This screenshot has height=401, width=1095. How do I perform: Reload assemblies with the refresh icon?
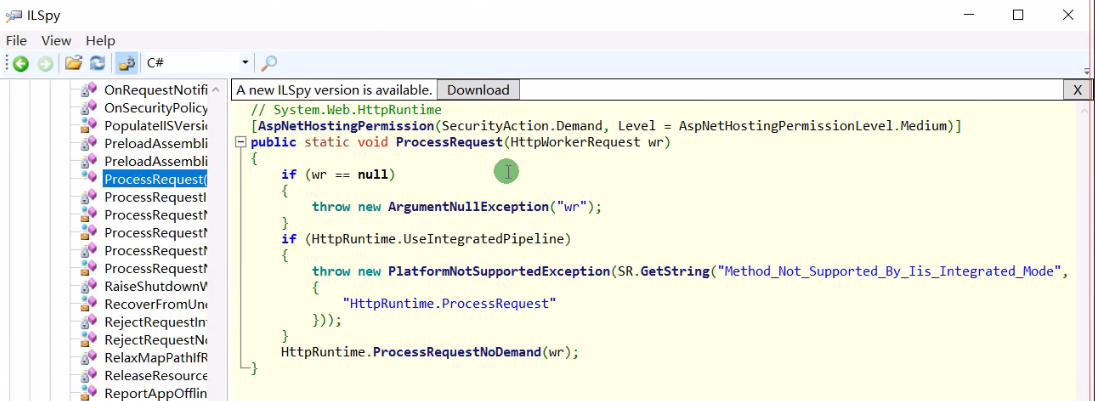pos(98,64)
